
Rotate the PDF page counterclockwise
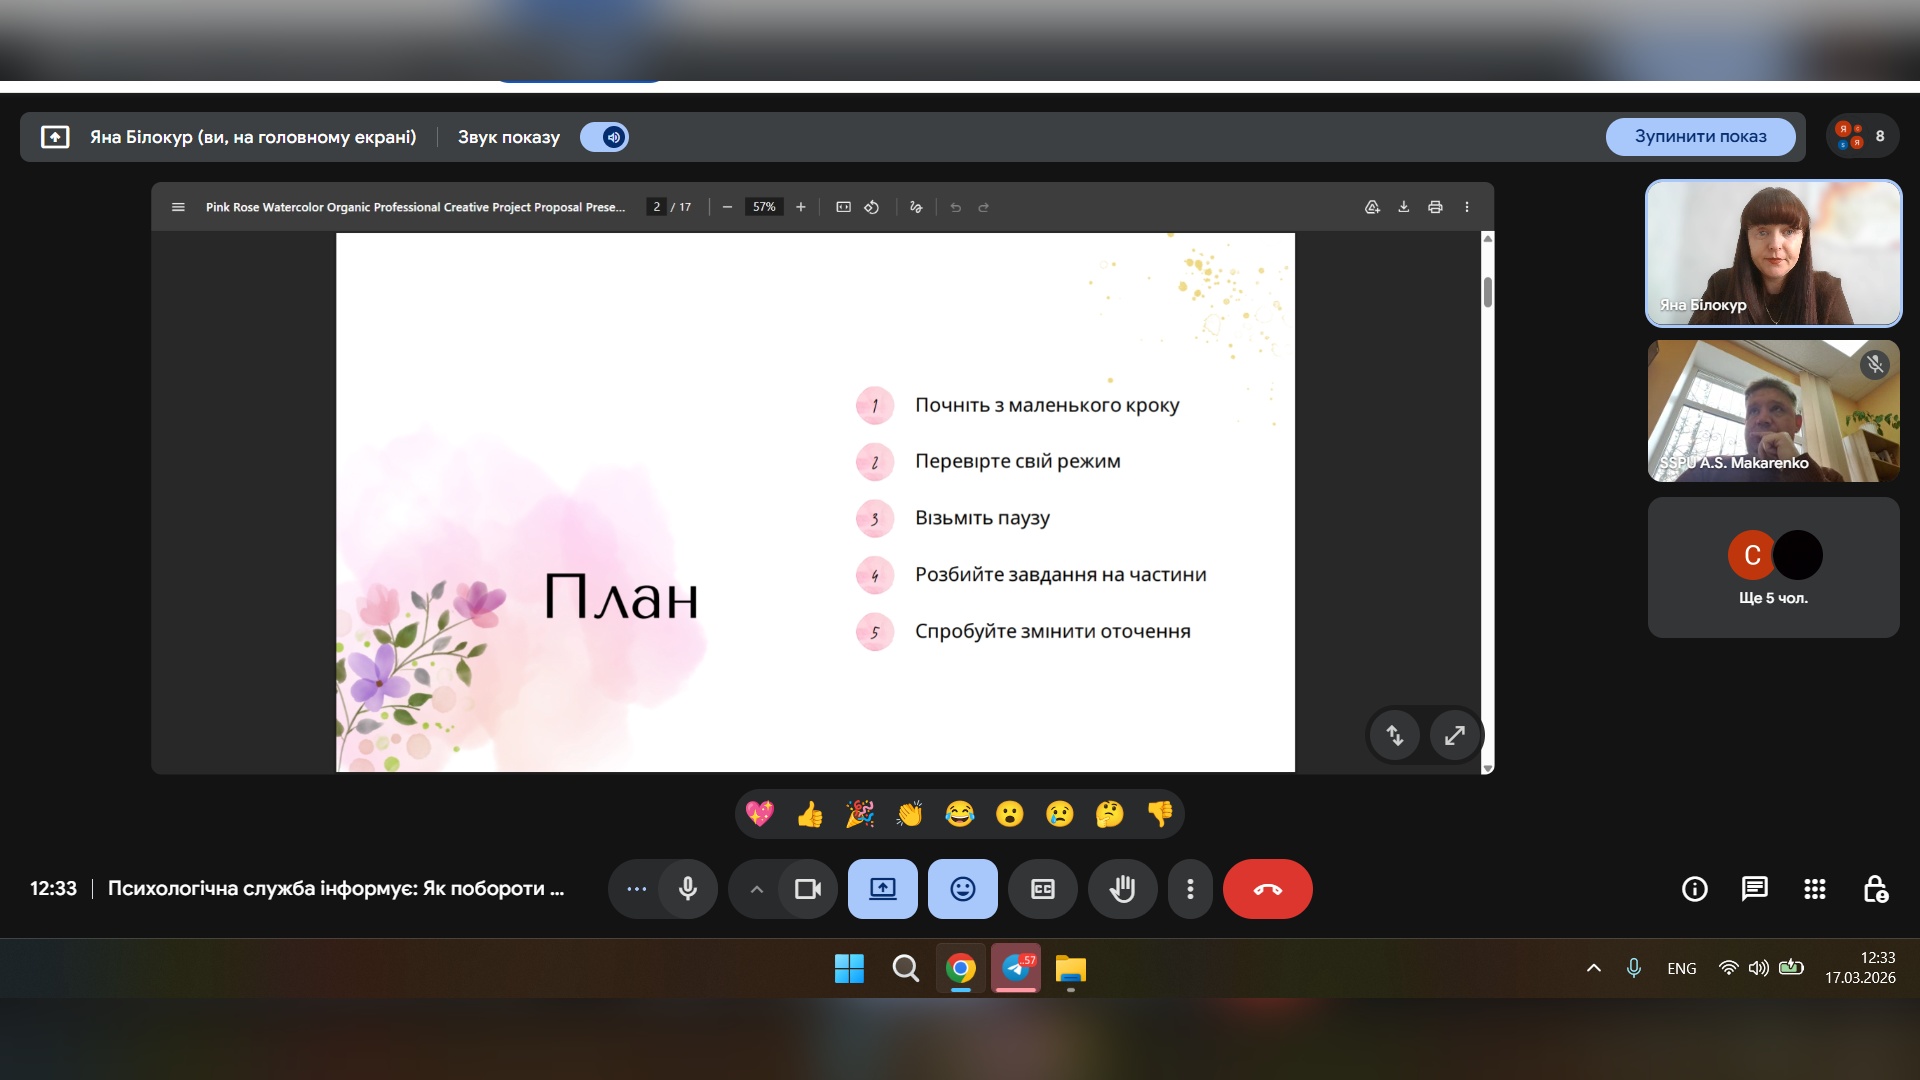[872, 207]
